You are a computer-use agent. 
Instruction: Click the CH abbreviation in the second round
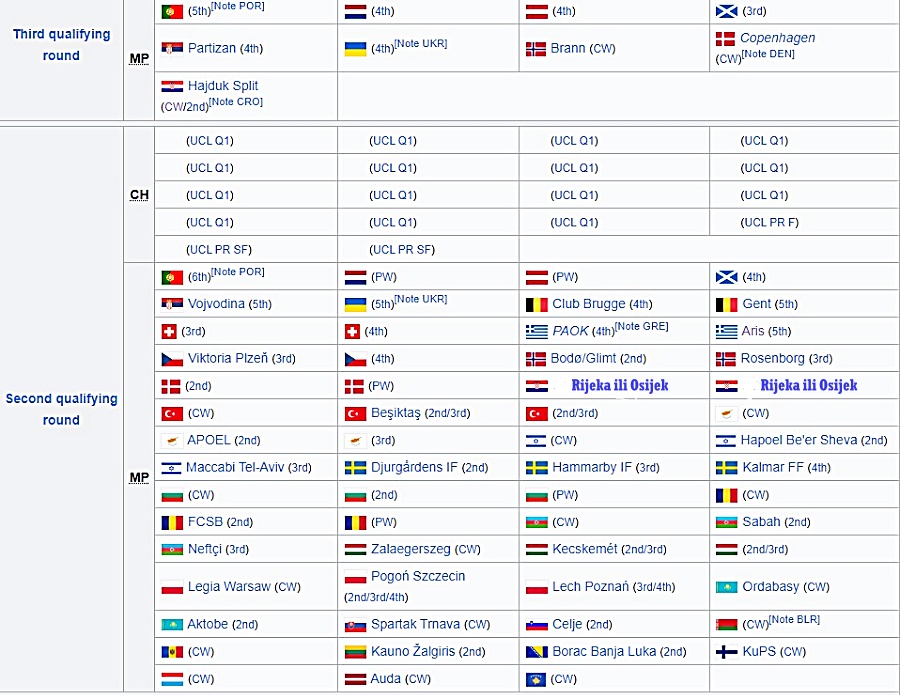coord(139,195)
